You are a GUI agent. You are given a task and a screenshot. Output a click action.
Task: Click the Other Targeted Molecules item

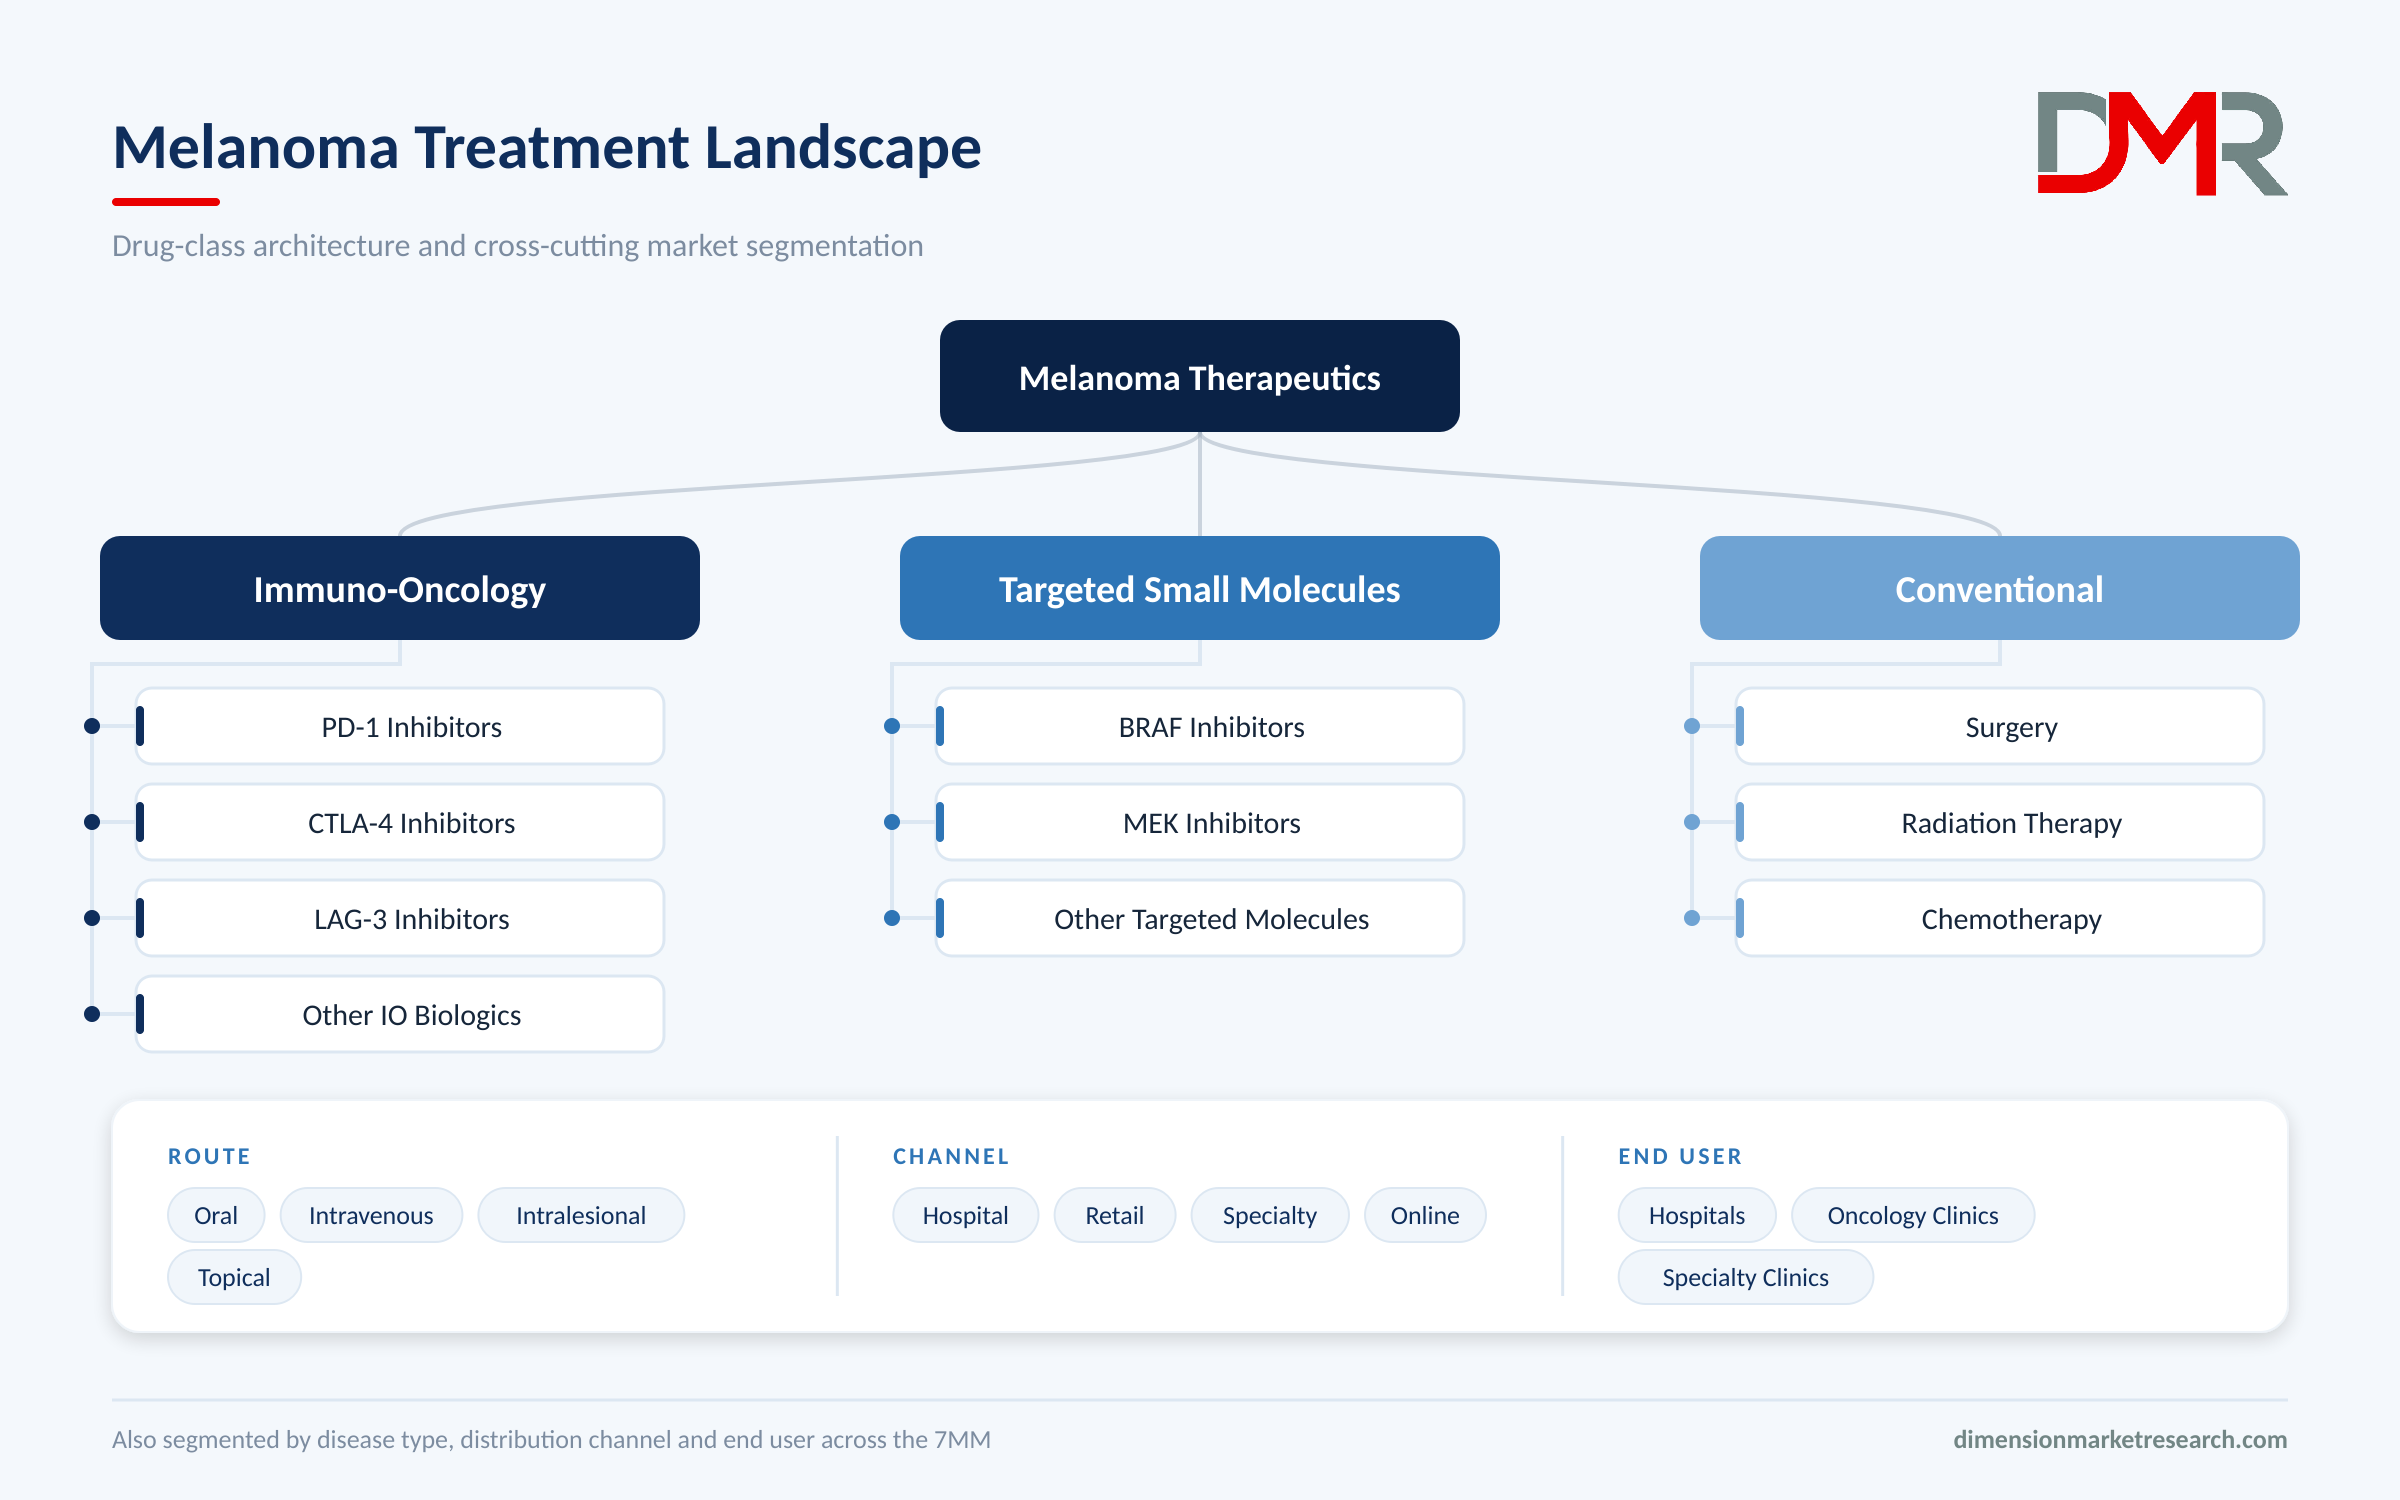(1200, 918)
